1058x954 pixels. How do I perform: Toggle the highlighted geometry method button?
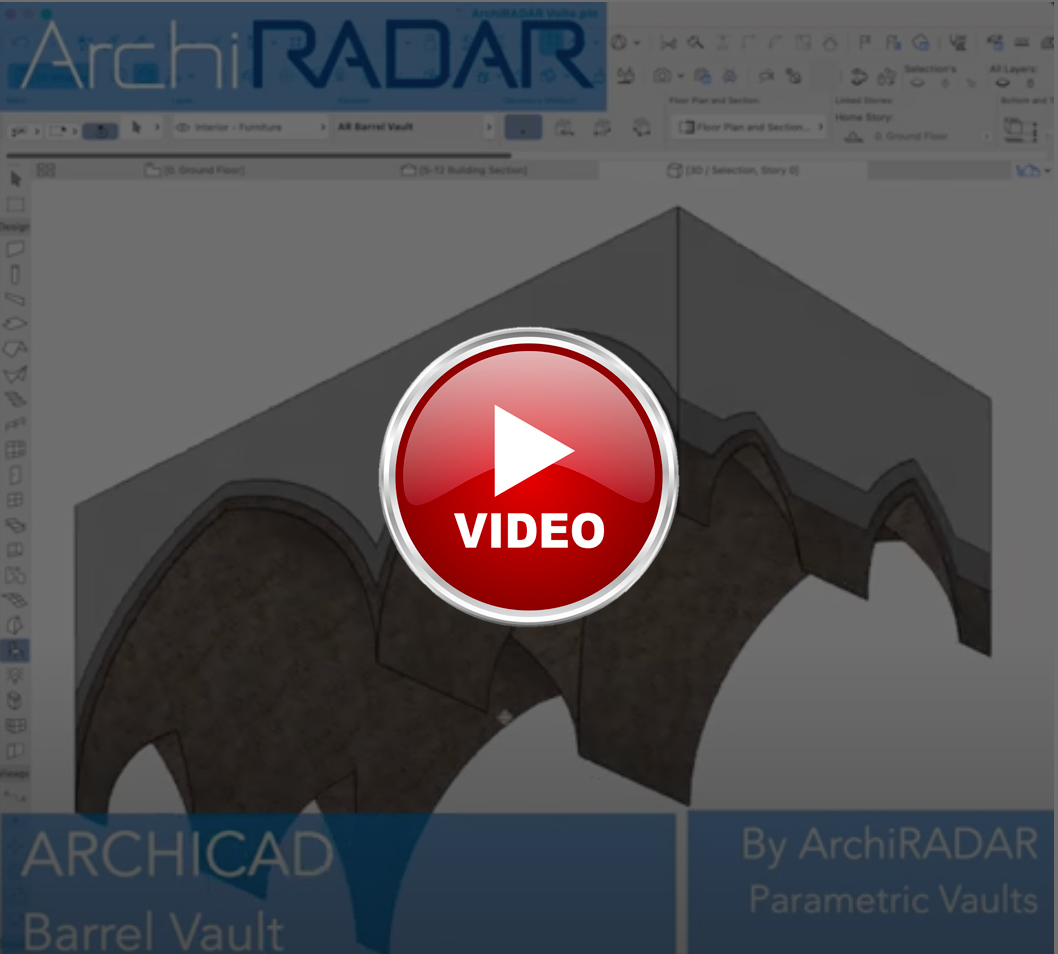(523, 128)
